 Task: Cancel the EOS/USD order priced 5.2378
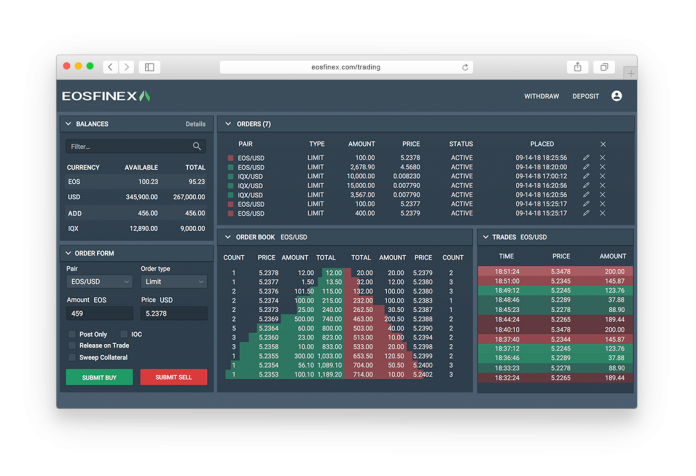pos(602,158)
